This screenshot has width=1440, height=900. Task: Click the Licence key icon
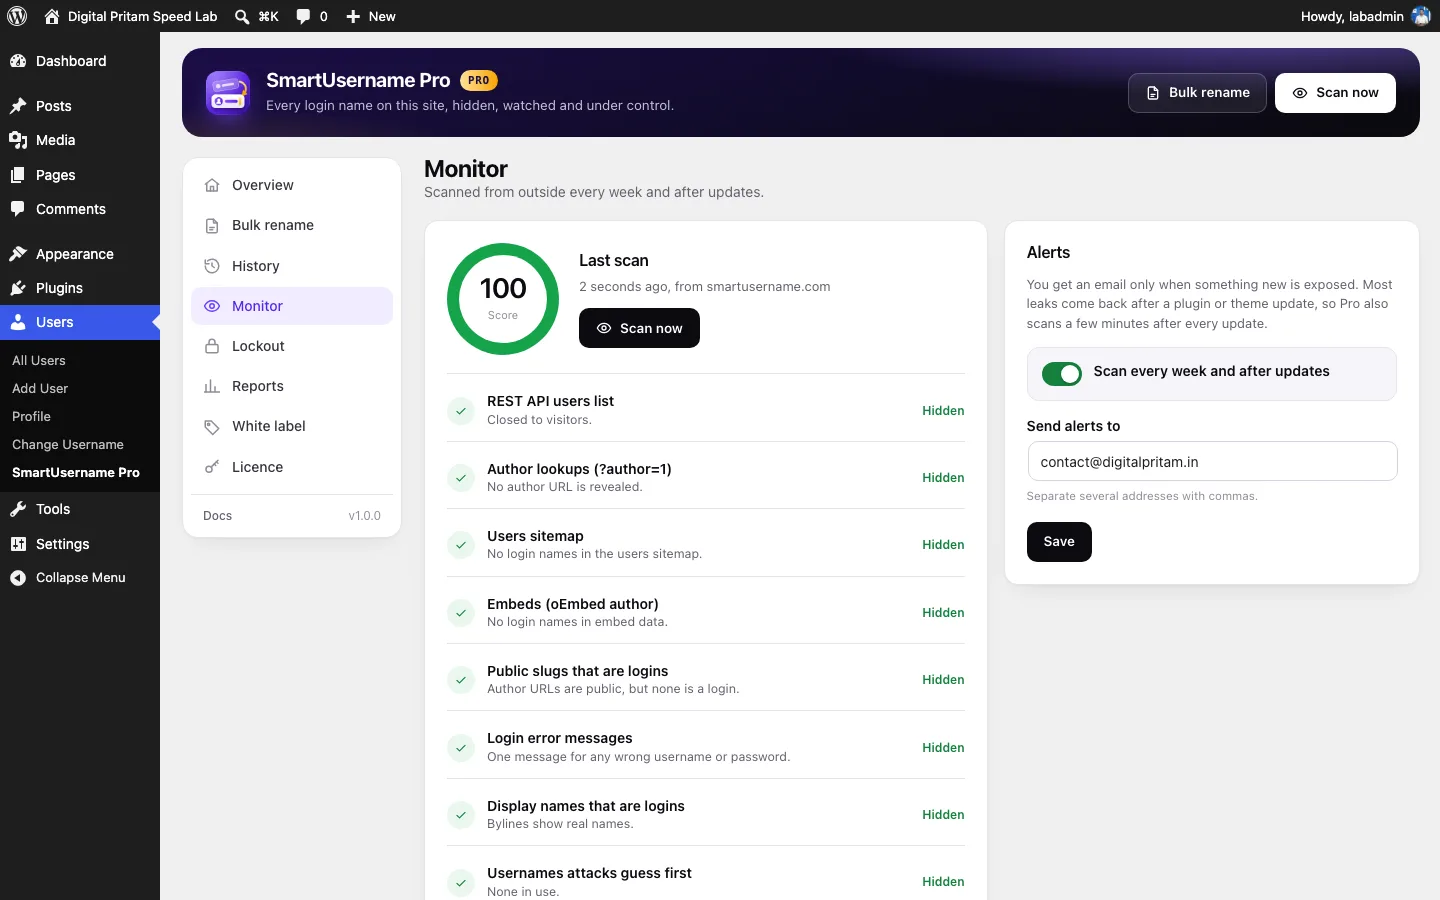(212, 467)
